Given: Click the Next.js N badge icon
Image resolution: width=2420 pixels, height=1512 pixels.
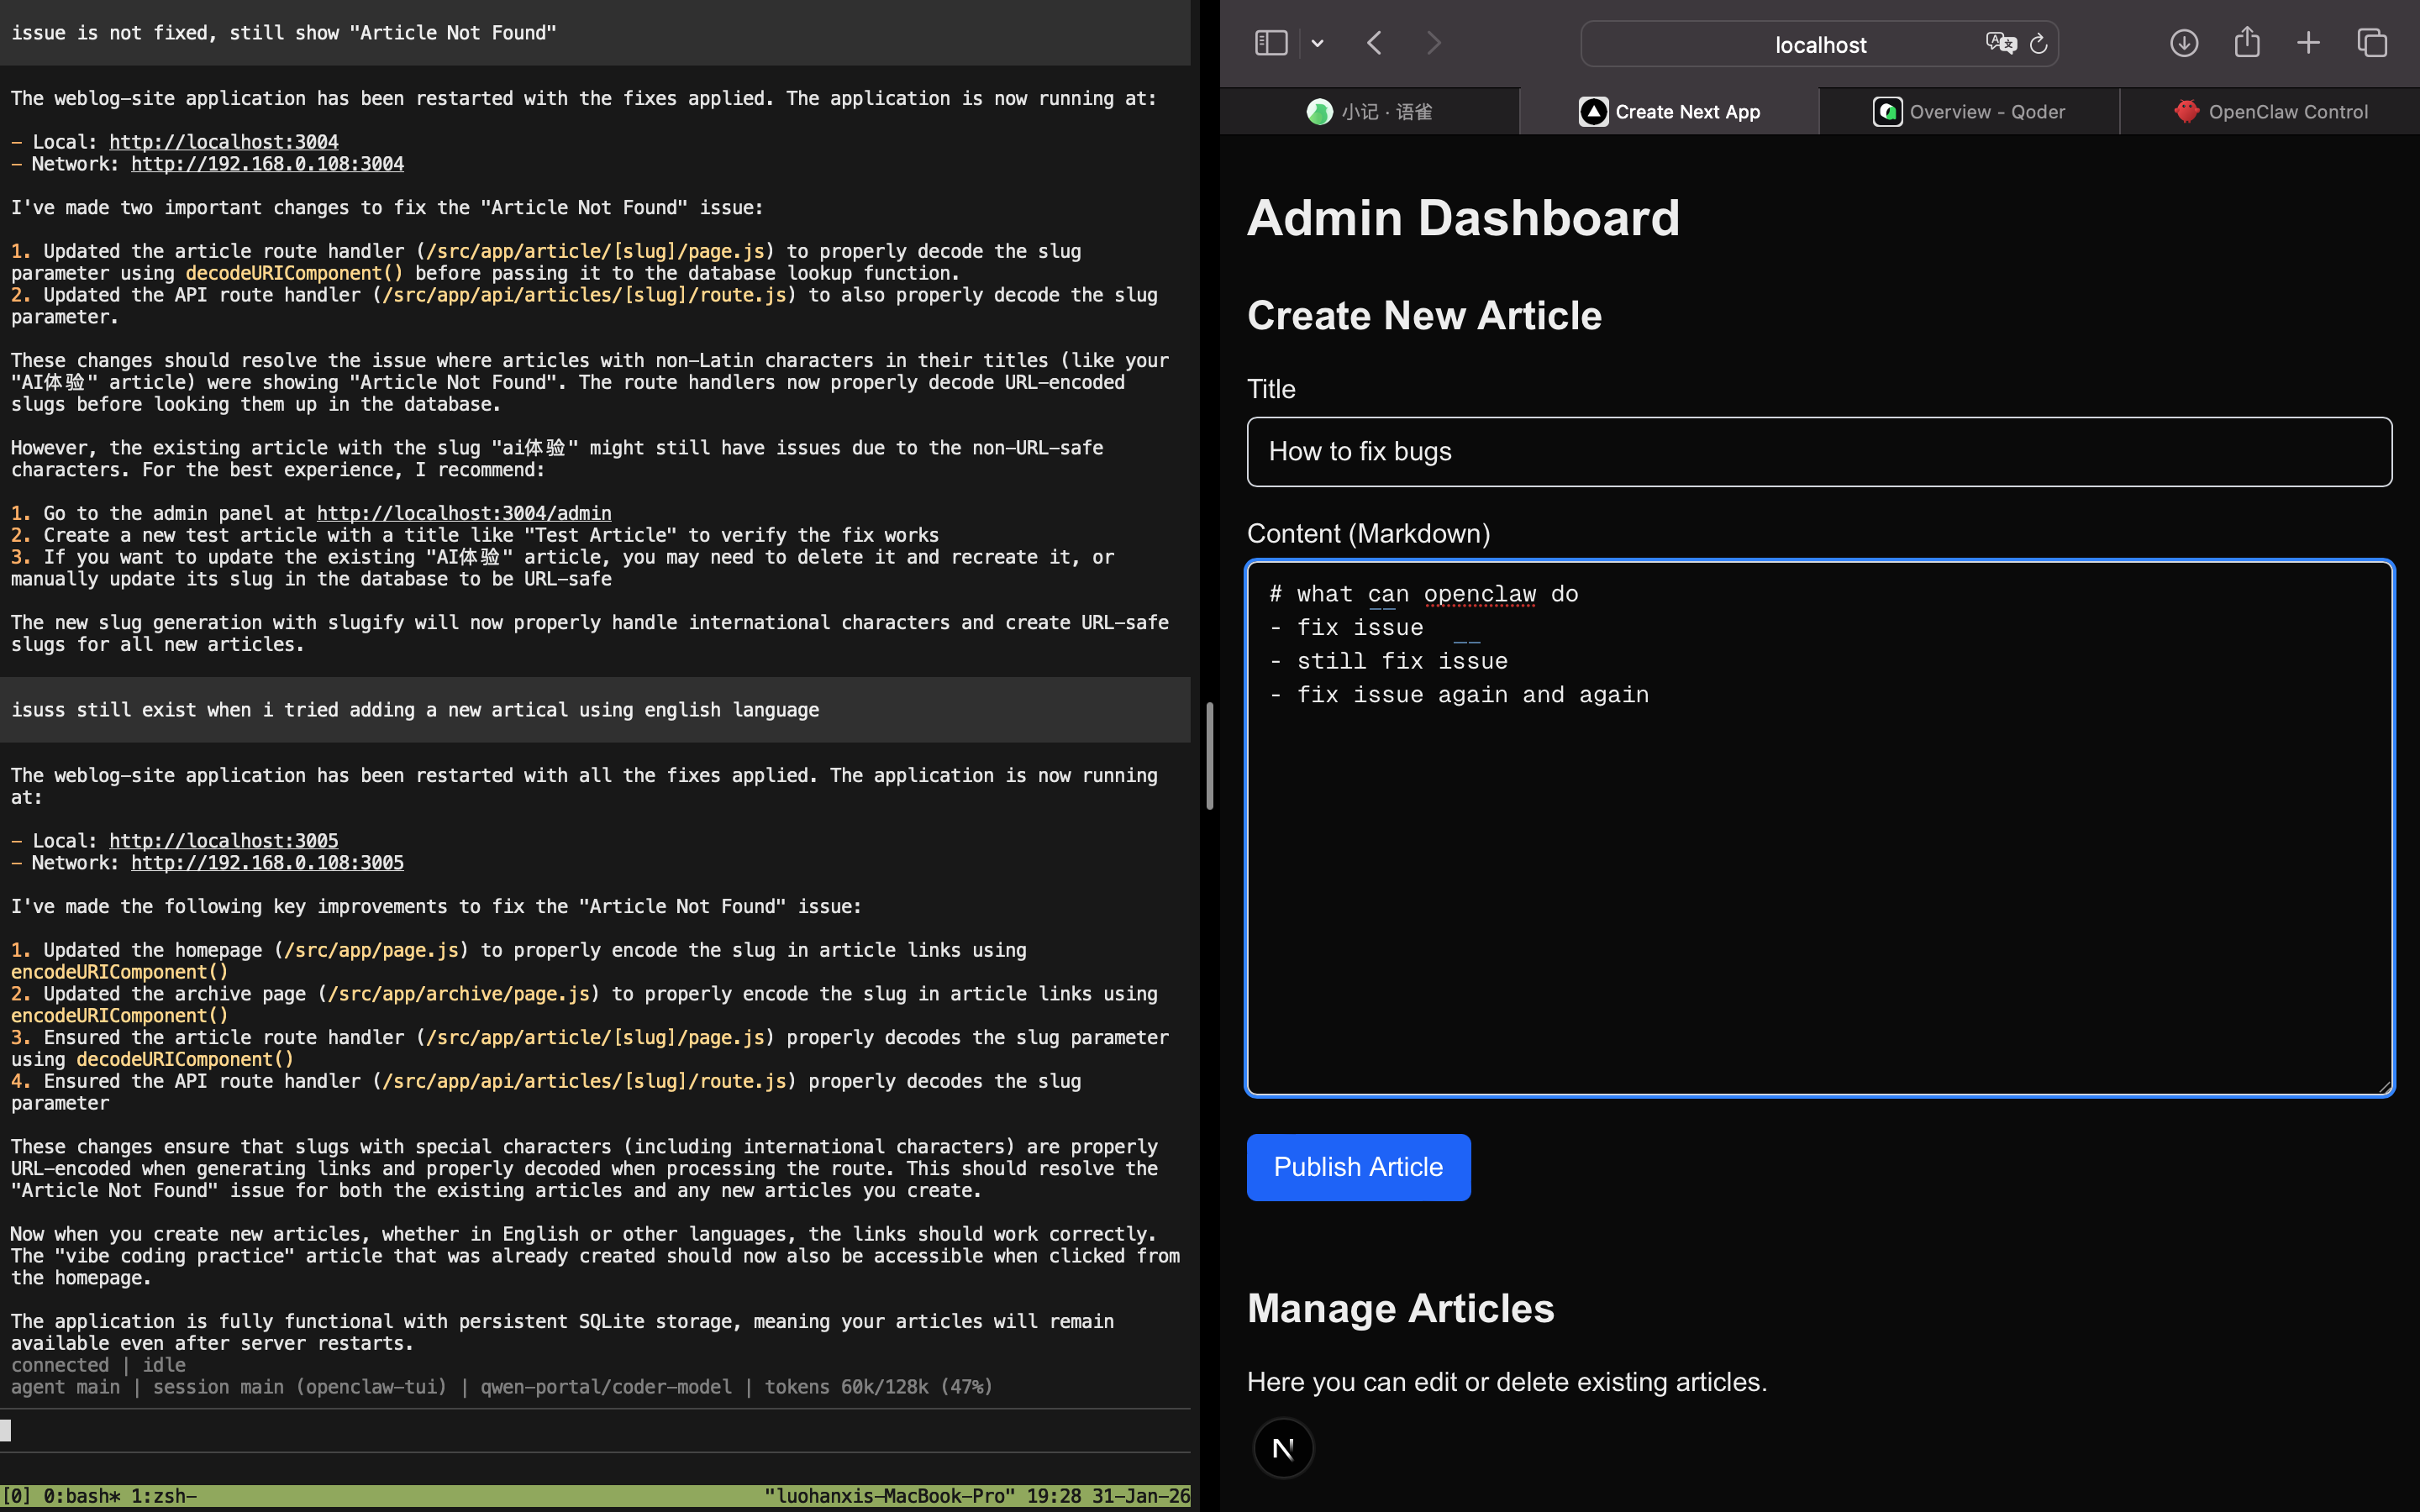Looking at the screenshot, I should (1283, 1447).
